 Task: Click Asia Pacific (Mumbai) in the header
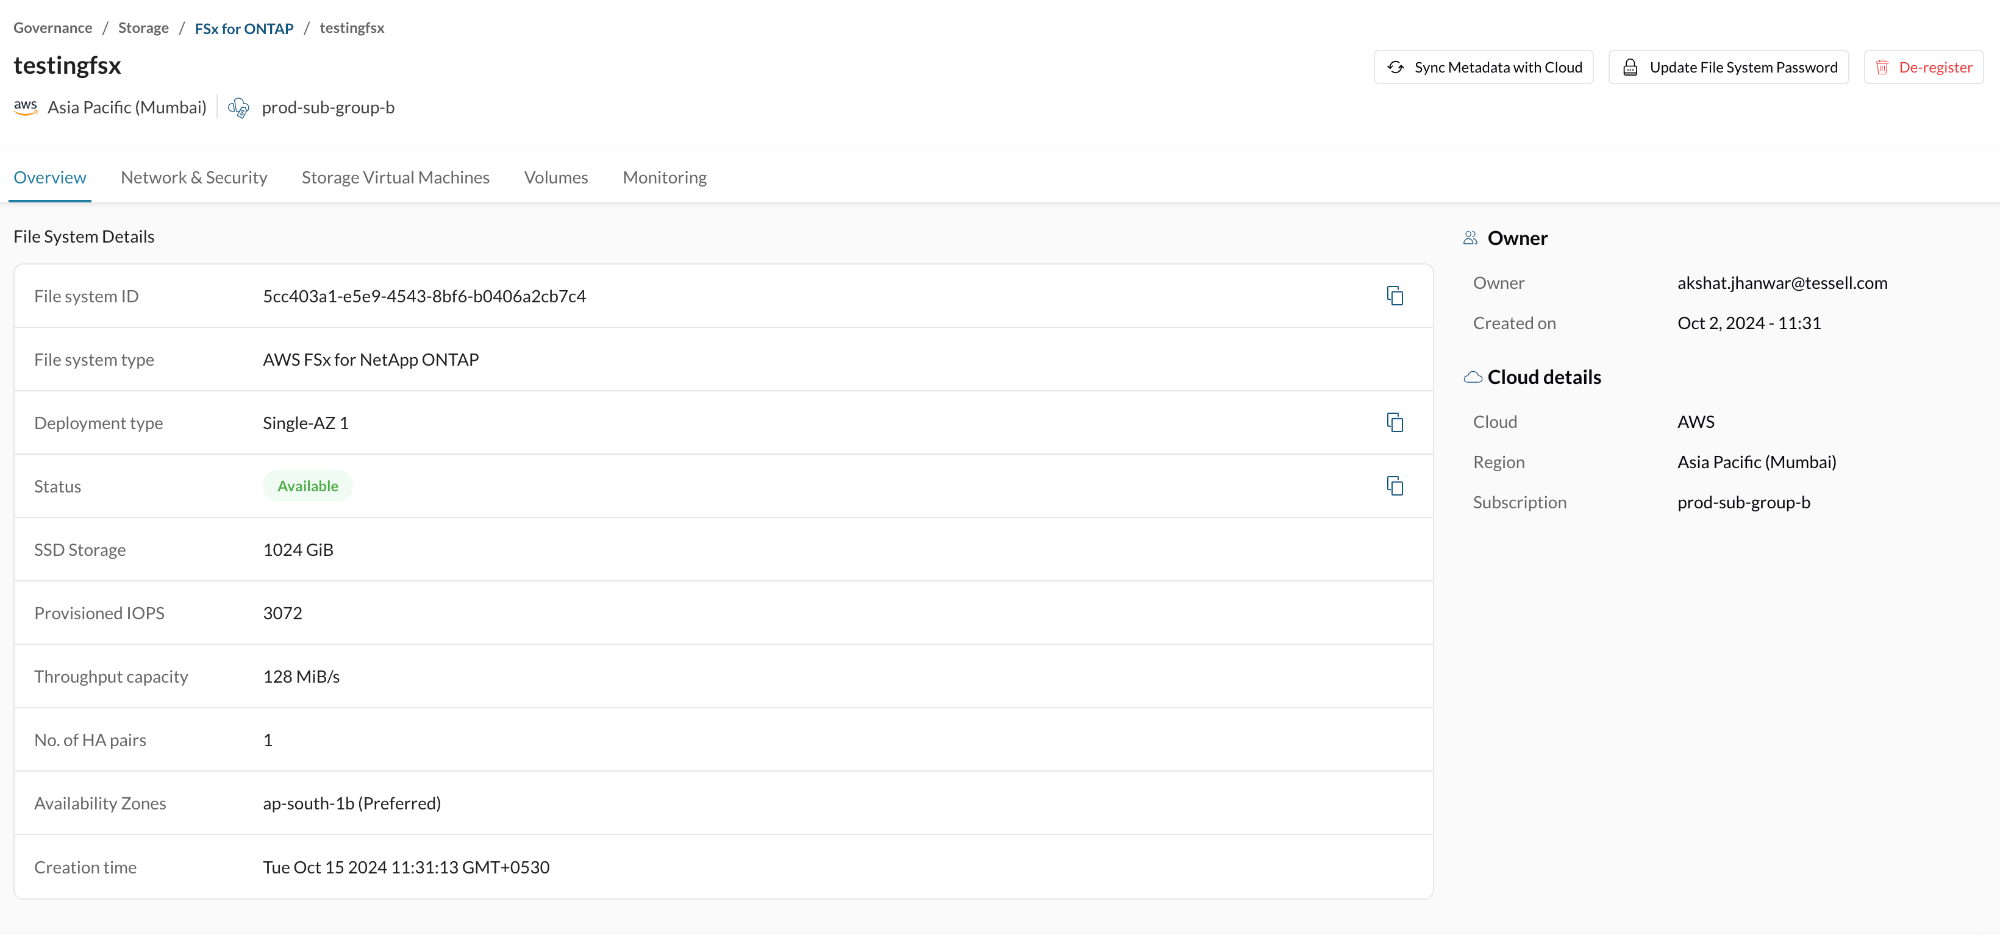(x=127, y=107)
